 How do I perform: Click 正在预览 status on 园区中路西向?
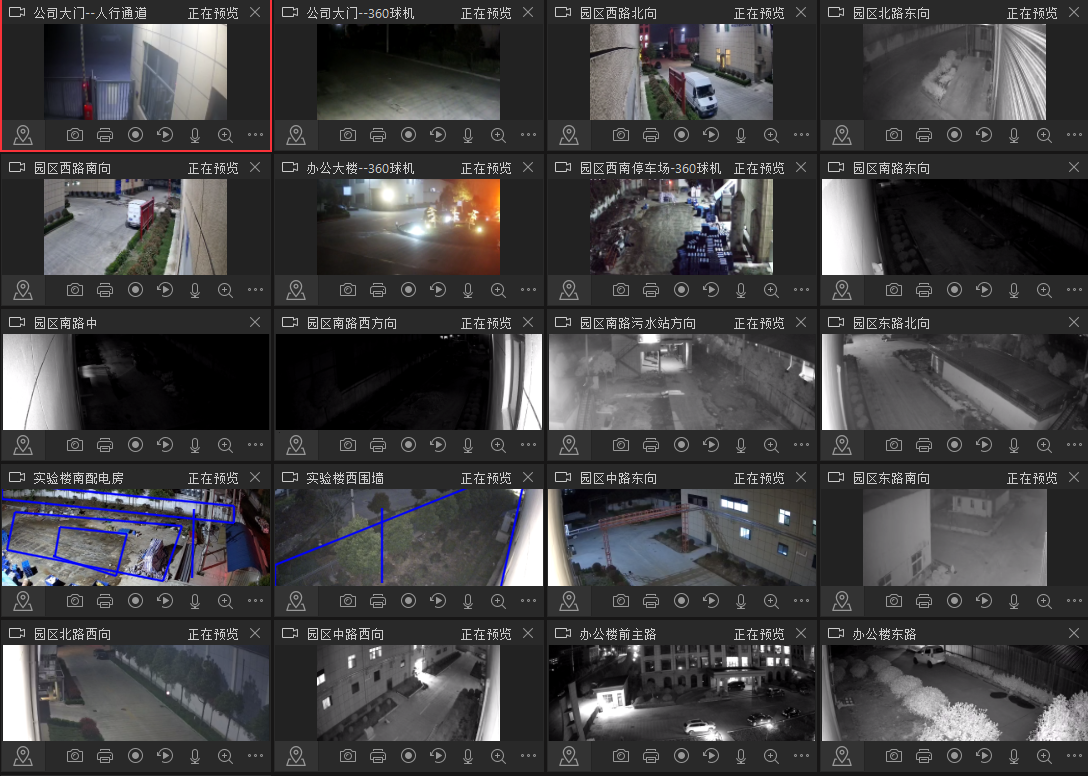(486, 634)
